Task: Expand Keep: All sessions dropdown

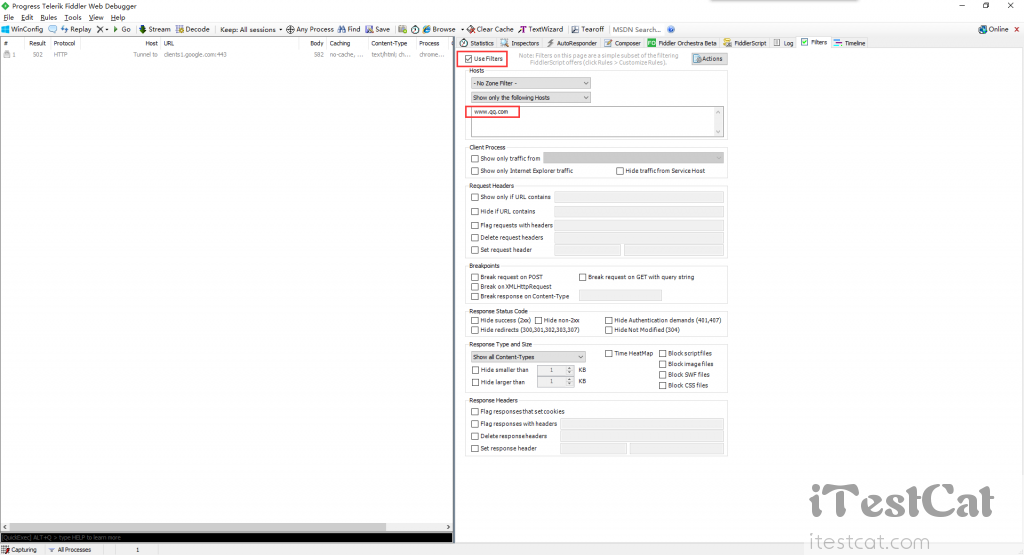Action: (251, 29)
